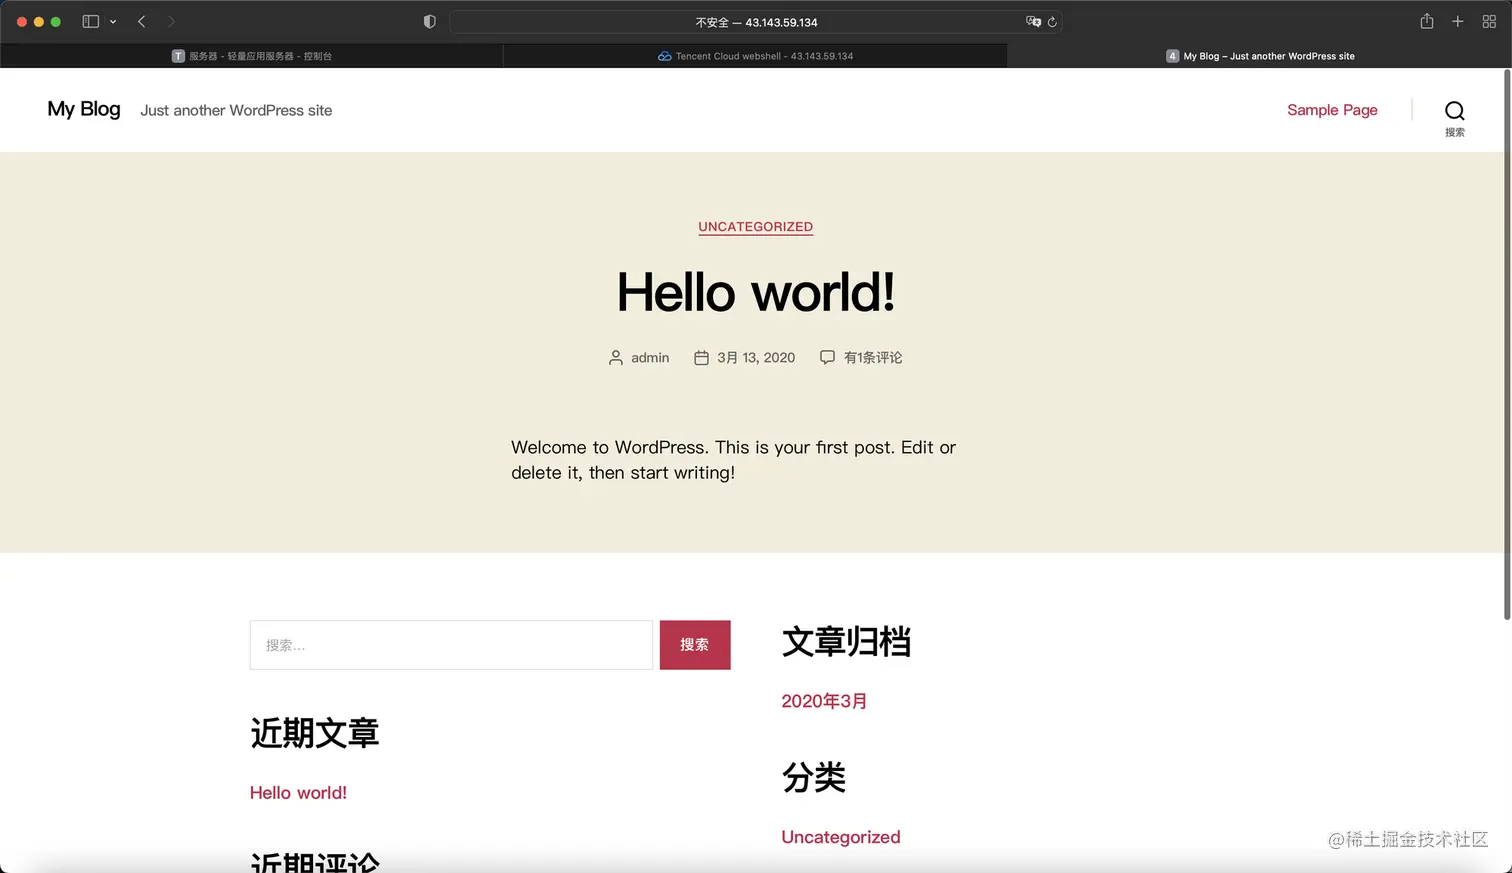The width and height of the screenshot is (1512, 873).
Task: Open the header search magnifier icon
Action: (x=1455, y=111)
